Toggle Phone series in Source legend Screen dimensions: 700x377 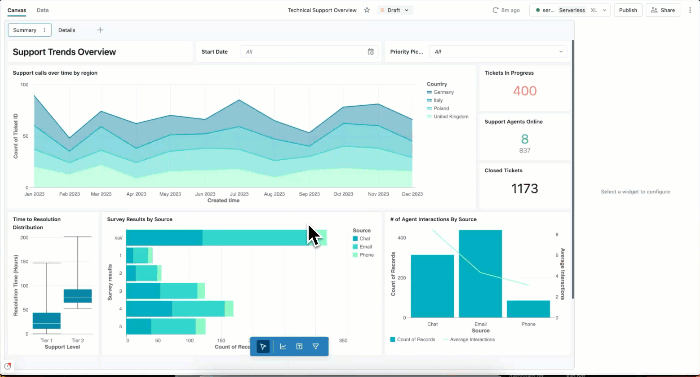pos(363,255)
